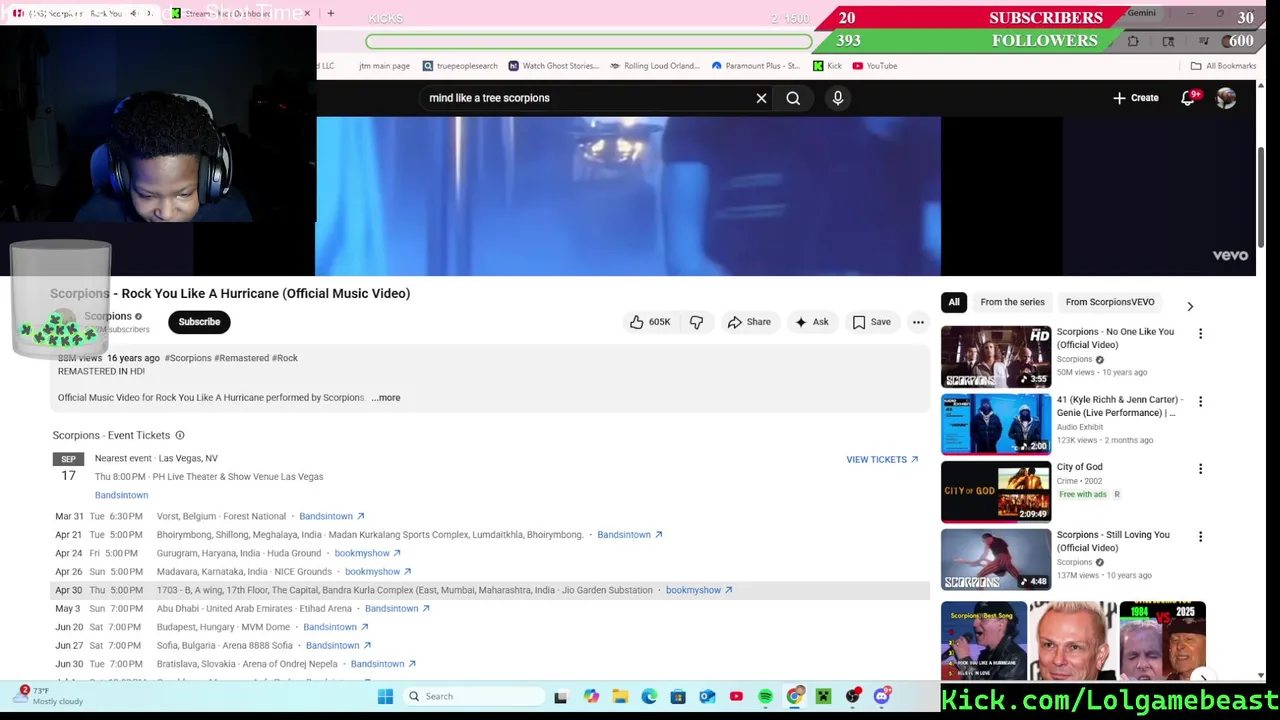
Task: Open bookmyshow link for Gurugram show
Action: click(x=367, y=553)
